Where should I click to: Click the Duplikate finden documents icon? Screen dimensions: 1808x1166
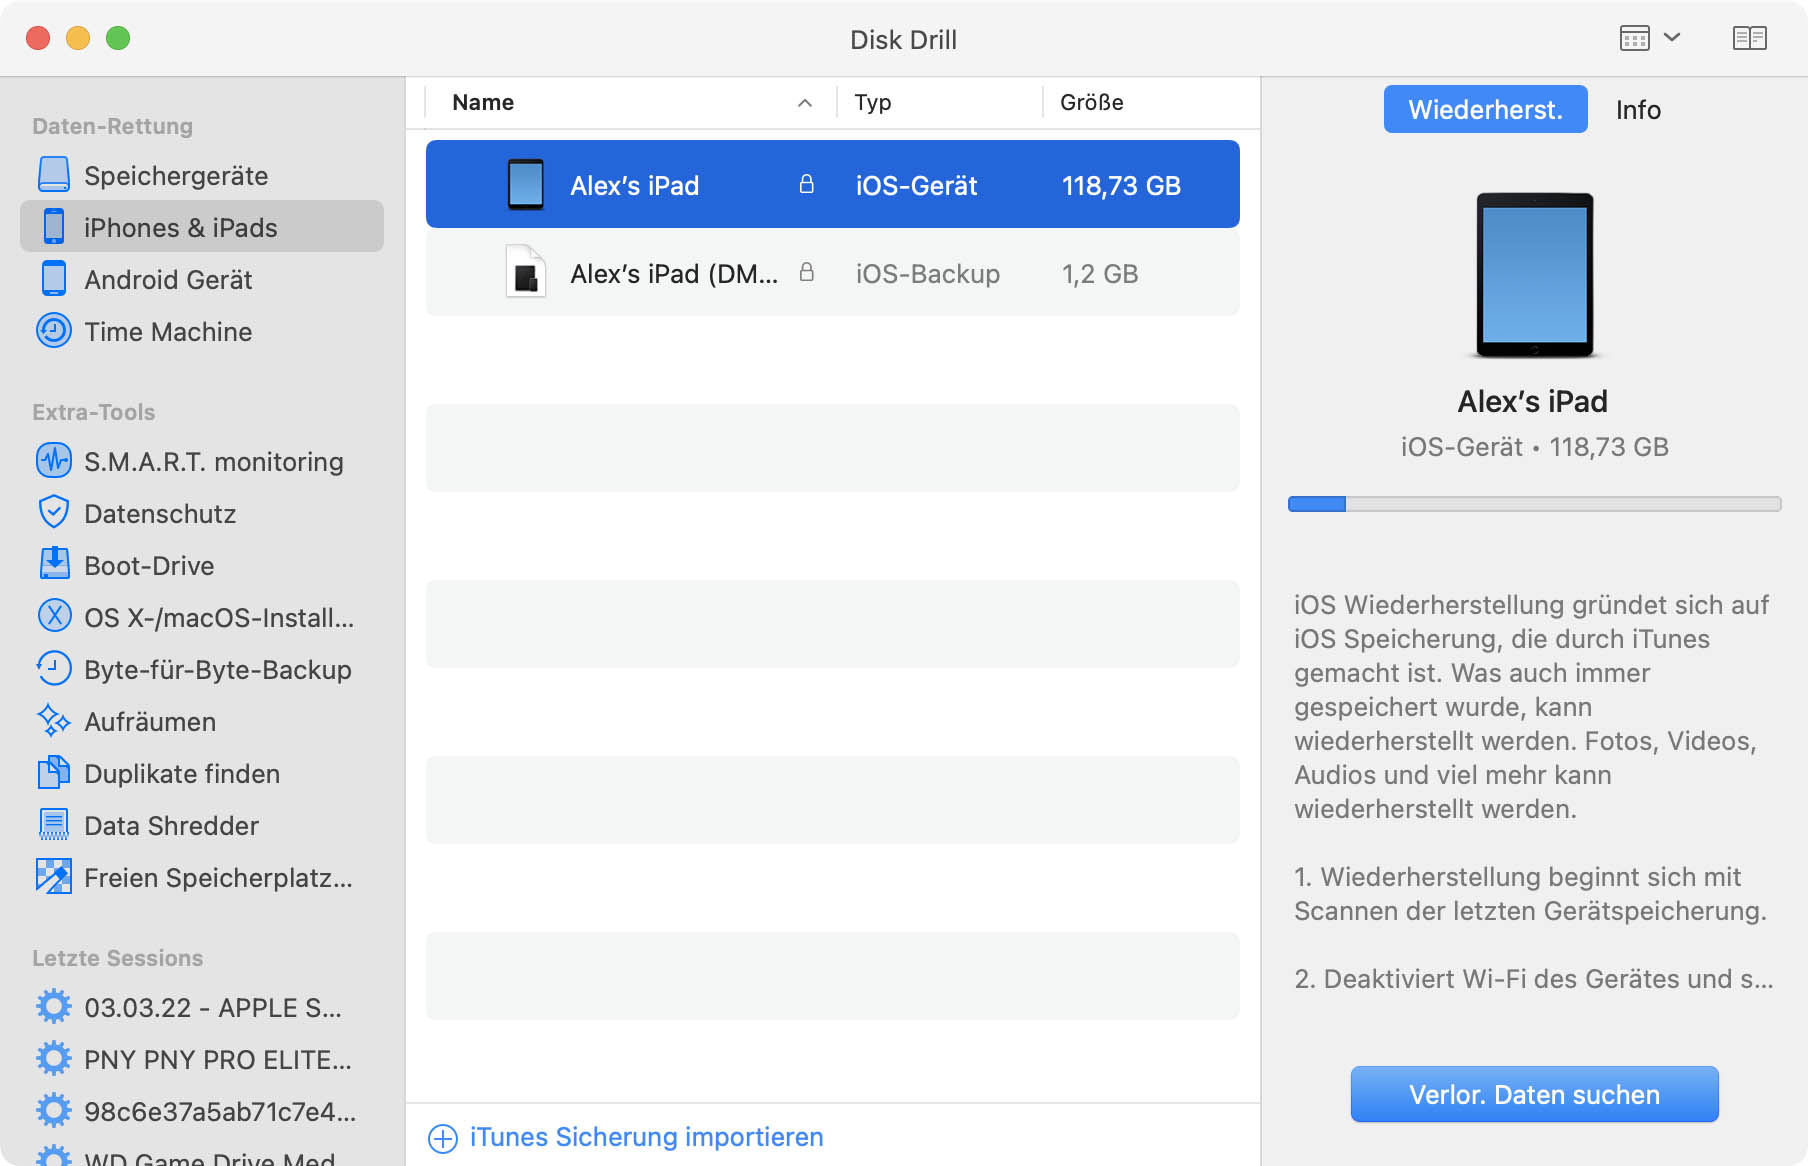click(x=54, y=773)
